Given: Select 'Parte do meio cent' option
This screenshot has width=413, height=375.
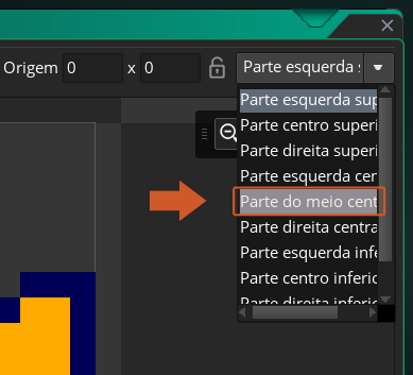Looking at the screenshot, I should click(309, 202).
